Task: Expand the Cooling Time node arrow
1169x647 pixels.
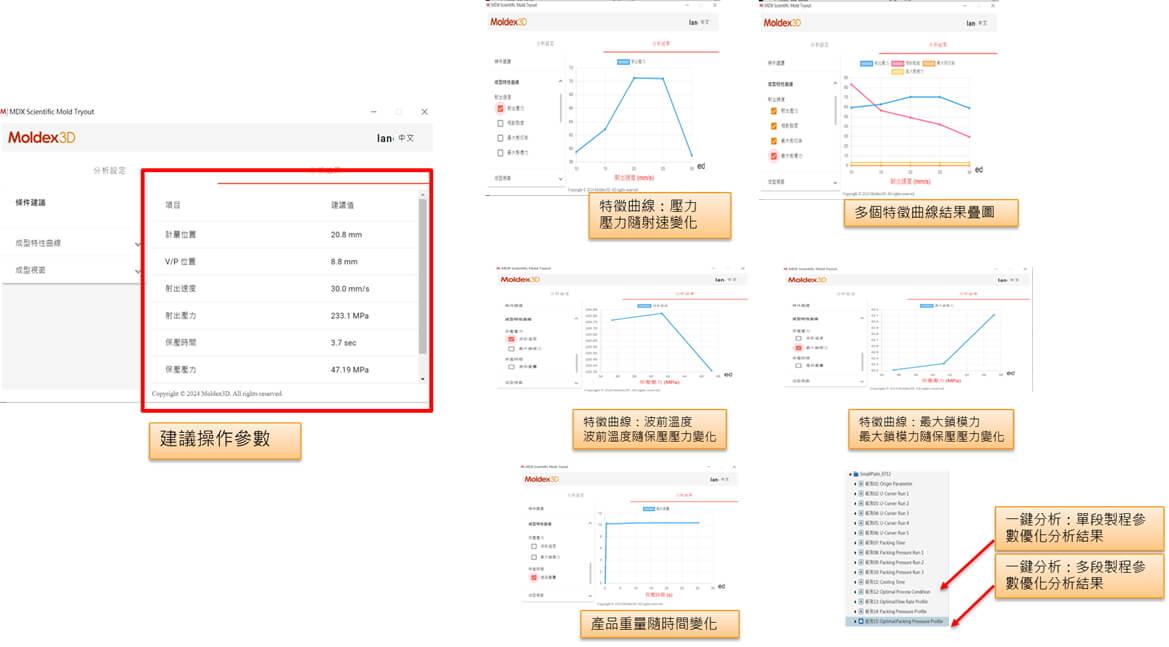Action: (854, 582)
